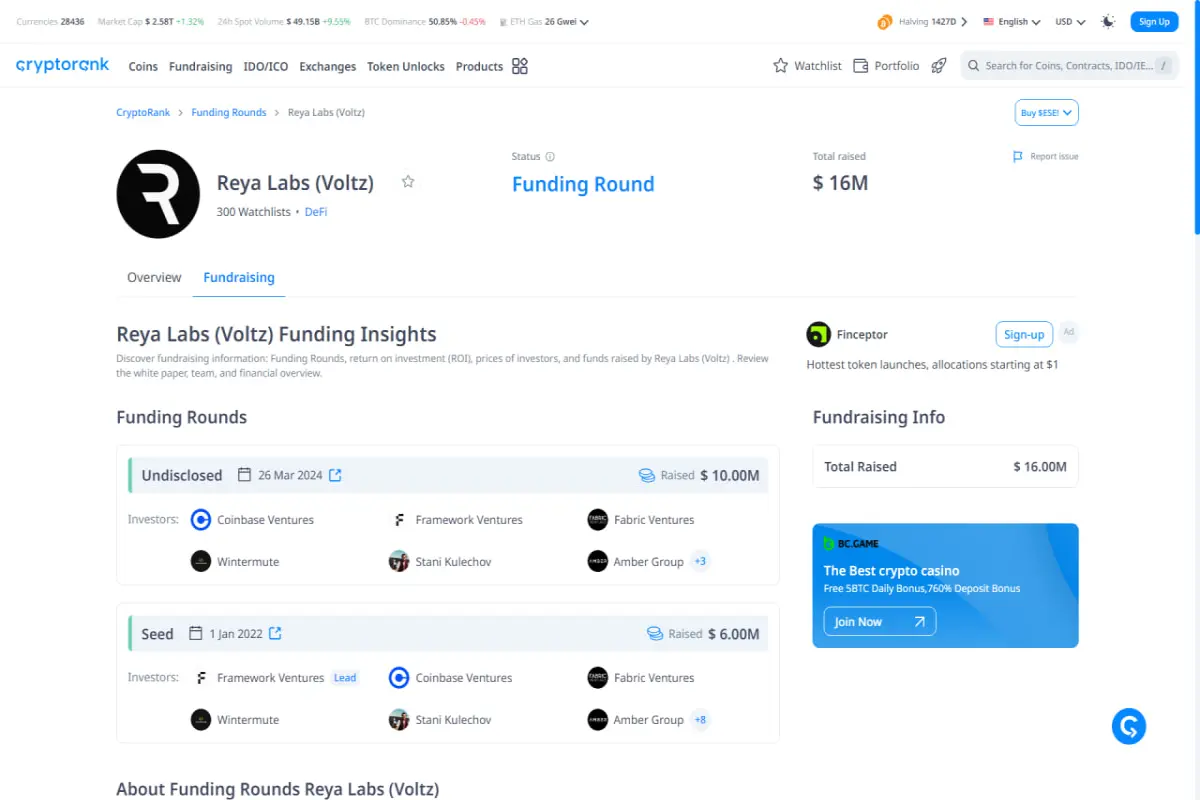The image size is (1200, 800).
Task: Click Fabric Ventures logo in Undisclosed round
Action: [x=598, y=520]
